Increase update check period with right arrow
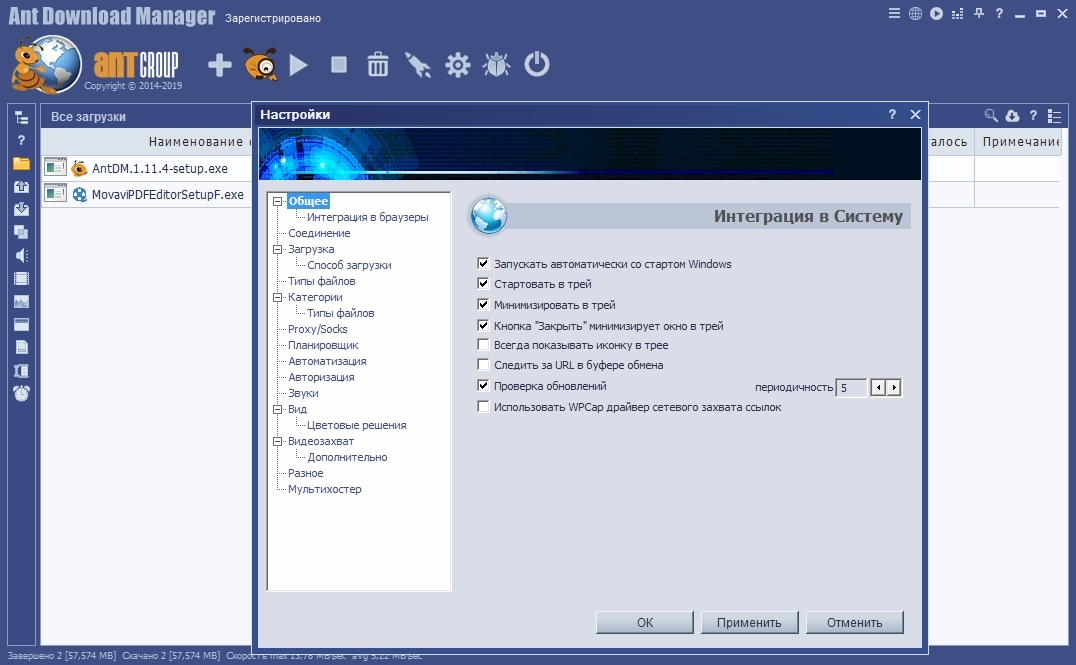Viewport: 1076px width, 665px height. tap(894, 387)
